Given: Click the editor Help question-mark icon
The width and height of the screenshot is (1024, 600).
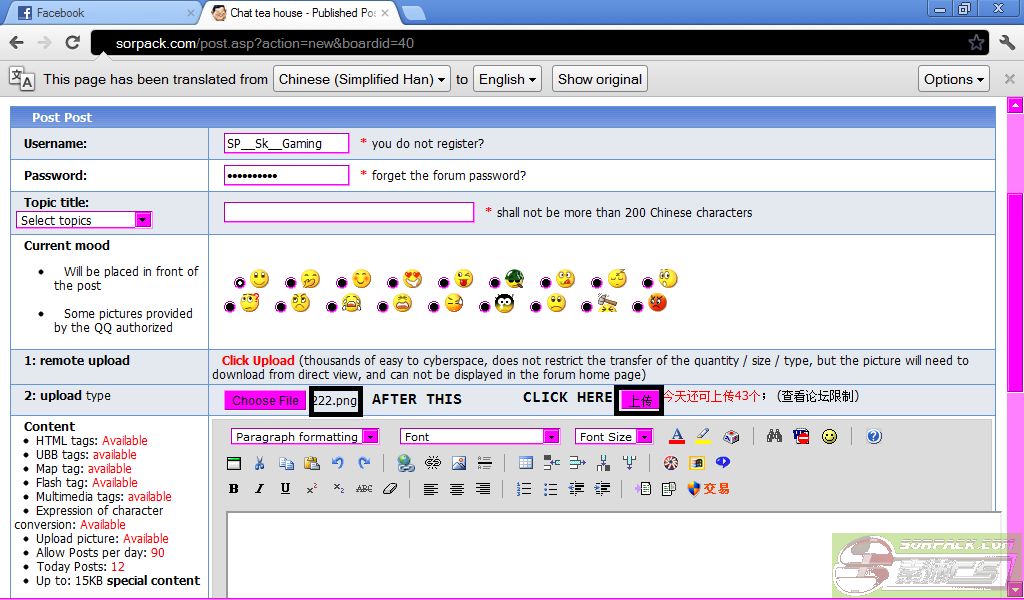Looking at the screenshot, I should pyautogui.click(x=874, y=437).
